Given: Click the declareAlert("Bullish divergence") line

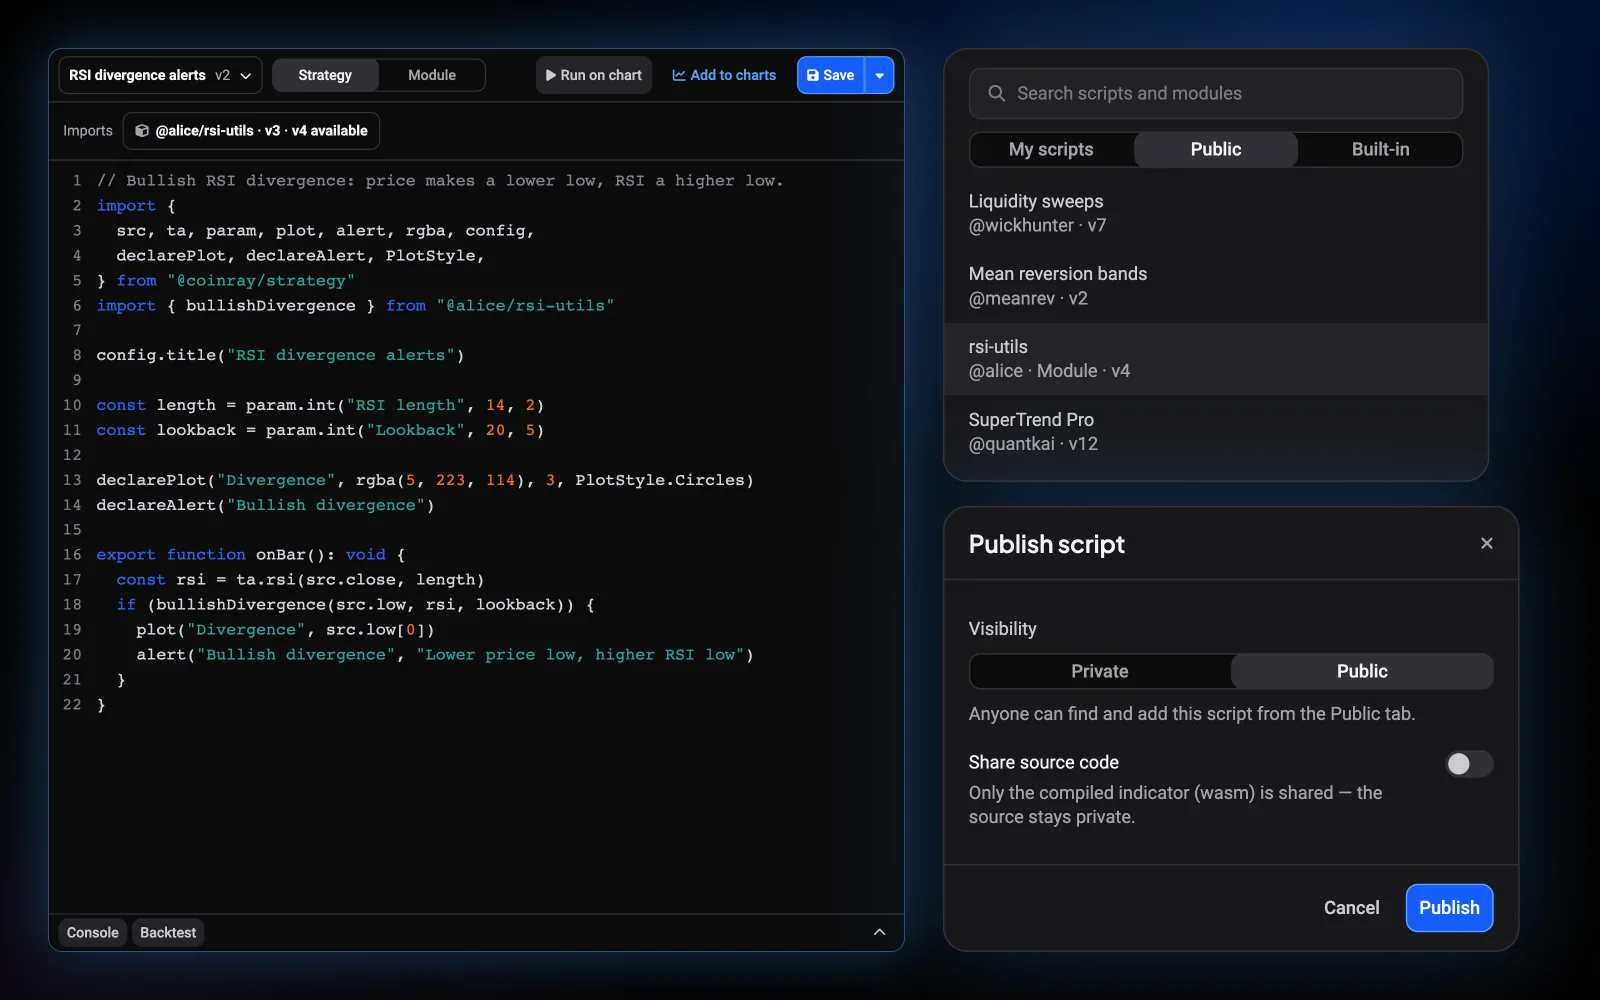Looking at the screenshot, I should pos(265,505).
